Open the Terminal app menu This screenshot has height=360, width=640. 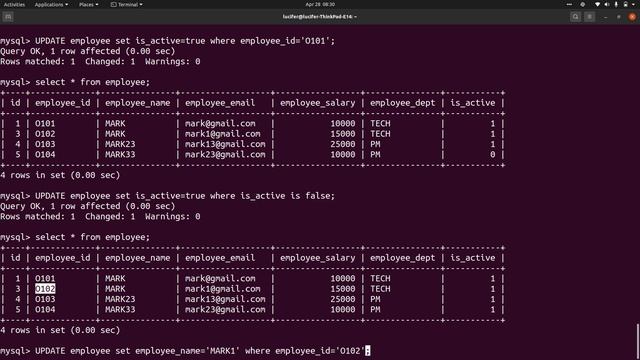point(127,4)
